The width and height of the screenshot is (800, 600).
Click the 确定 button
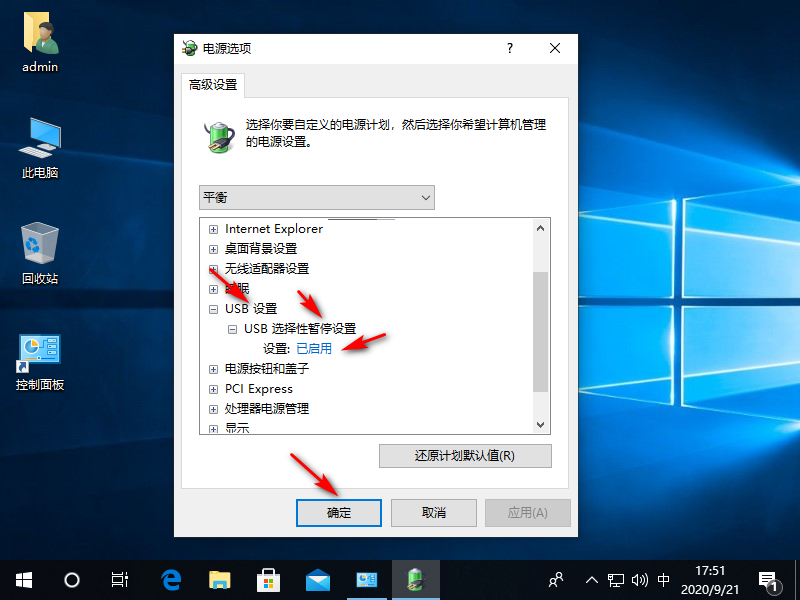click(339, 513)
